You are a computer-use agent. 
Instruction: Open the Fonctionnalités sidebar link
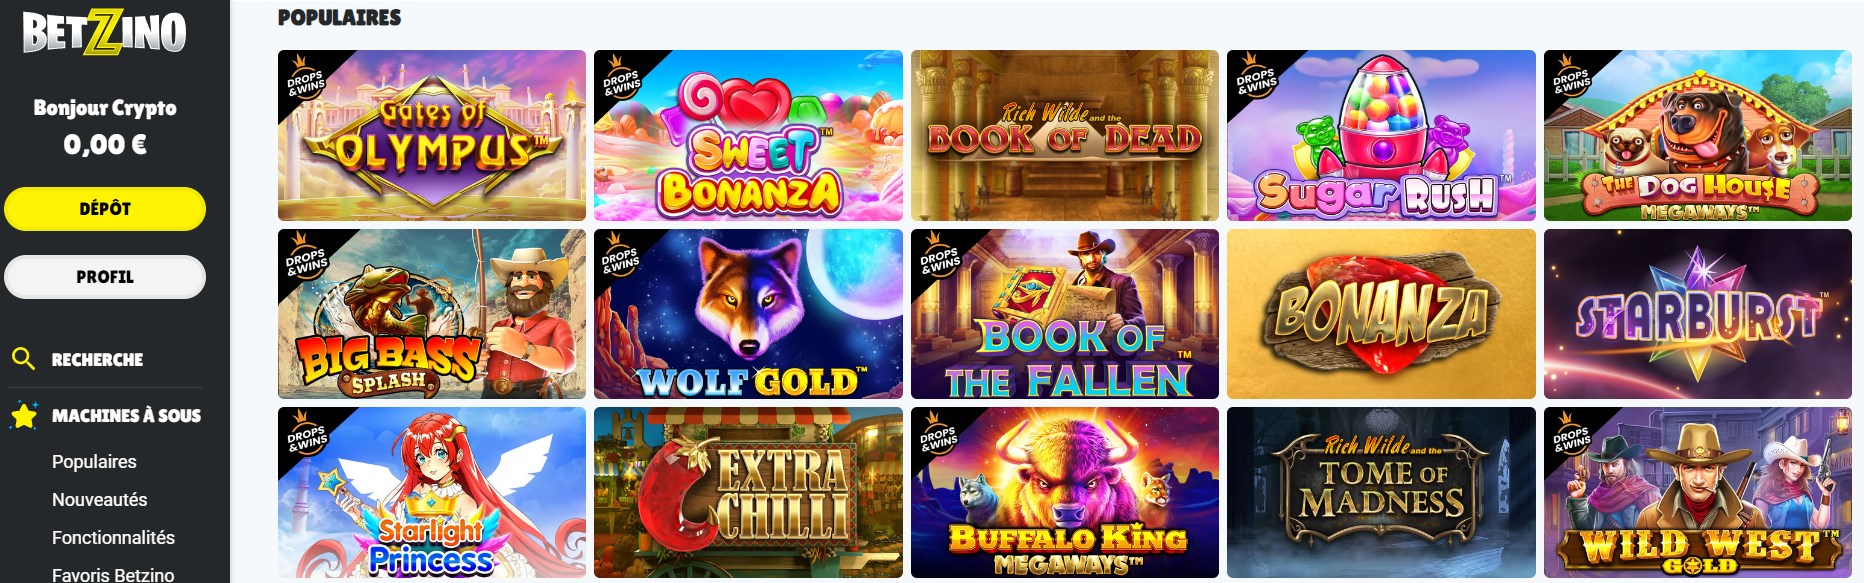(113, 538)
